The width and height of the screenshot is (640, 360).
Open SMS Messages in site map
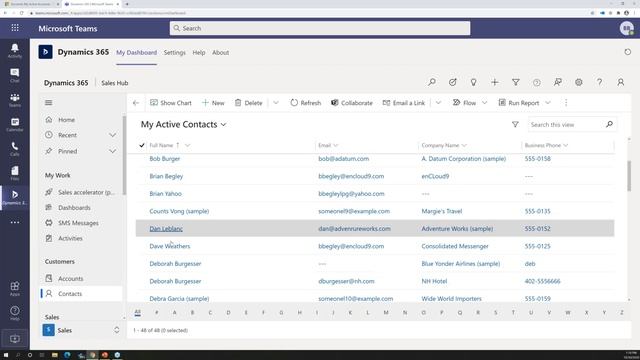78,223
